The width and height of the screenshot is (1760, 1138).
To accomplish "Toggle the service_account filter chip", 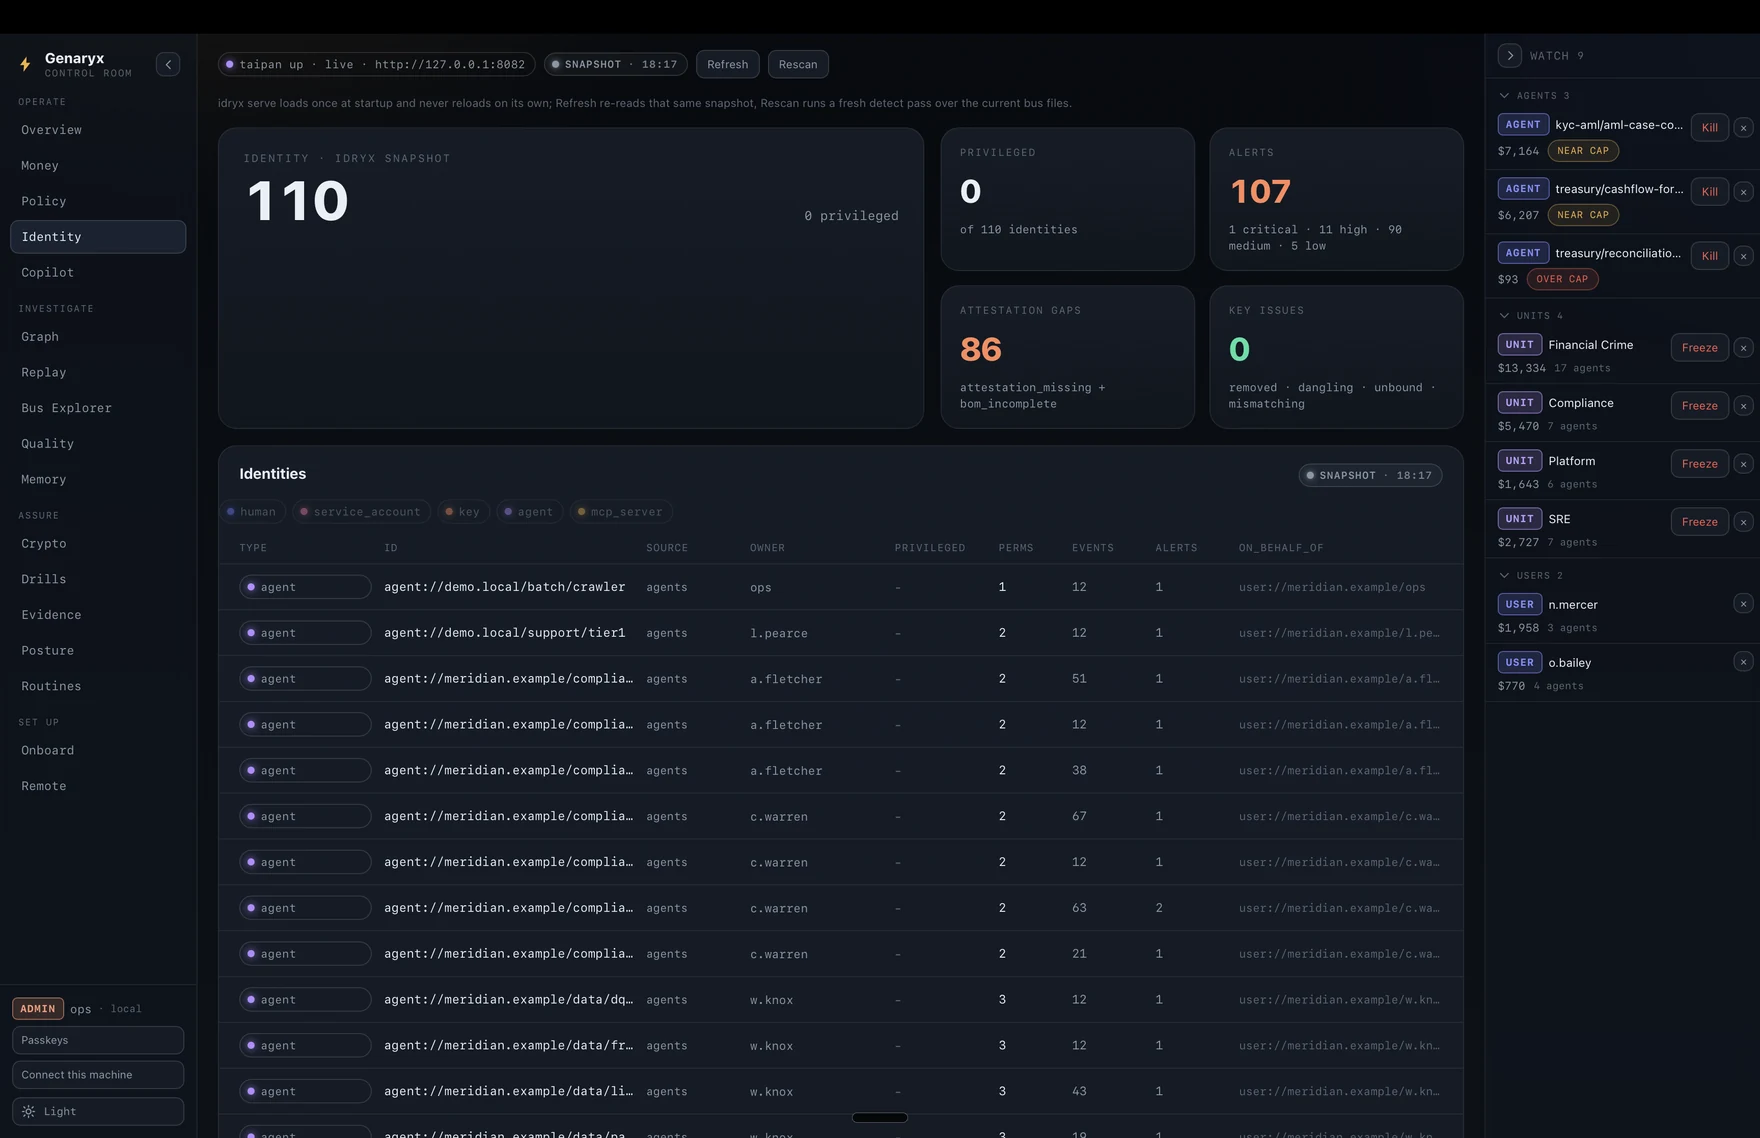I will (x=362, y=512).
